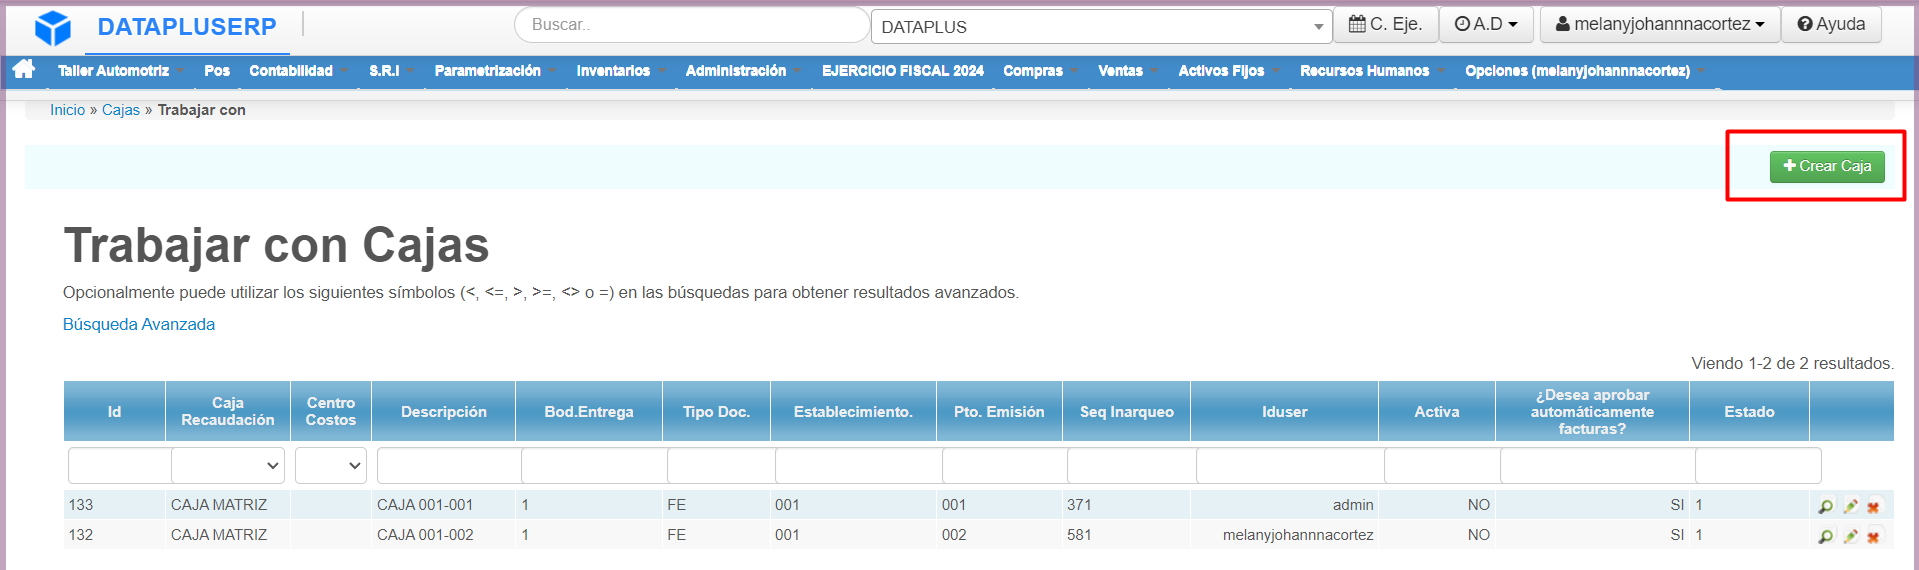Open Caja Recaudación filter dropdown

pyautogui.click(x=228, y=466)
